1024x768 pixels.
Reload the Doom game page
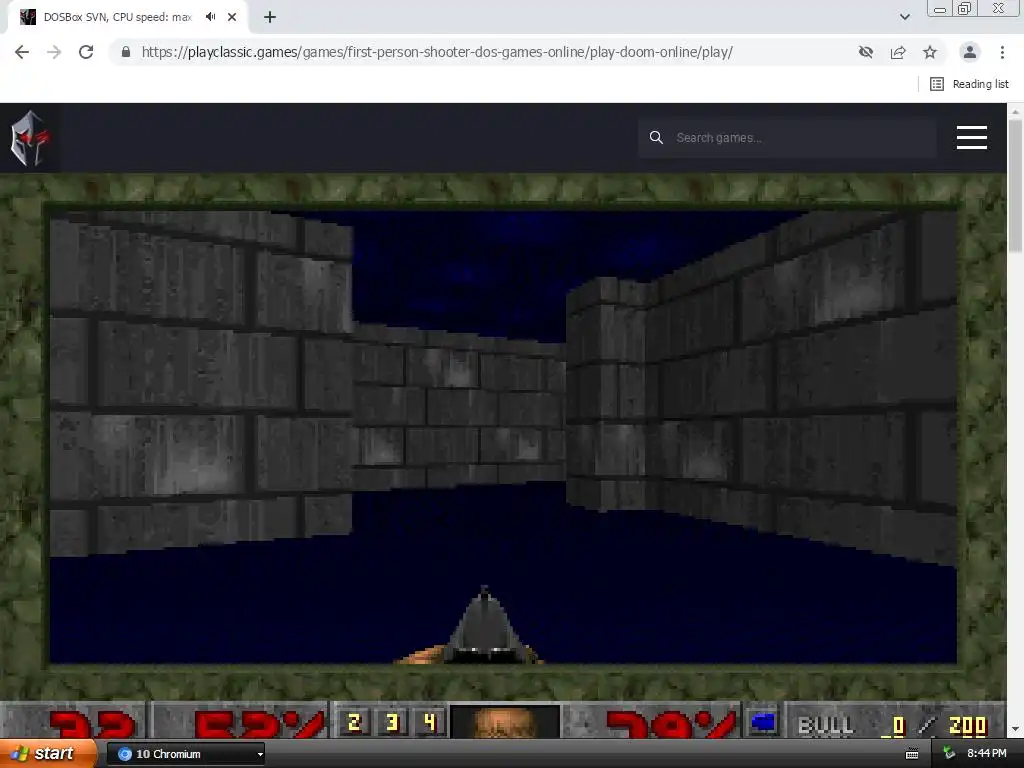(86, 52)
